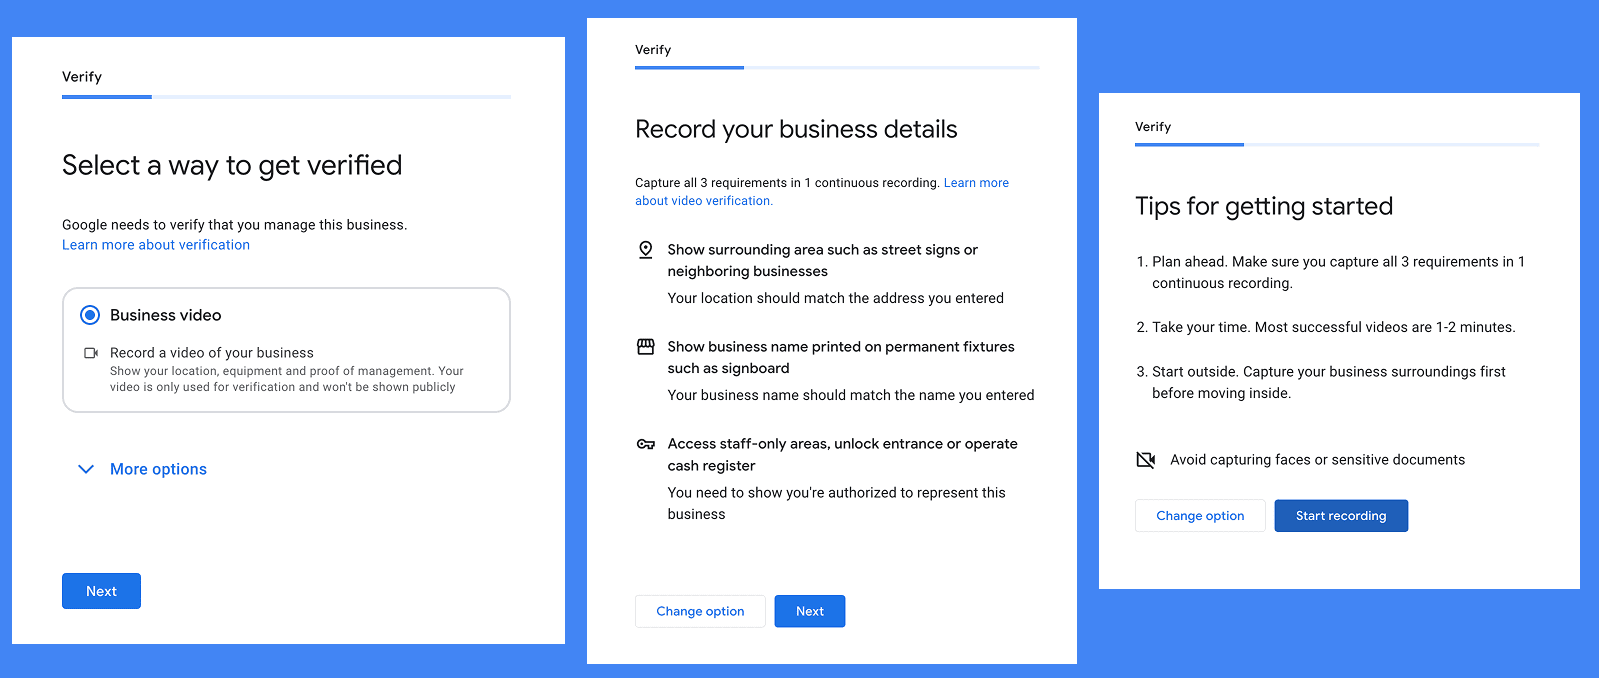Click Change option on Tips for getting started panel

click(1200, 516)
